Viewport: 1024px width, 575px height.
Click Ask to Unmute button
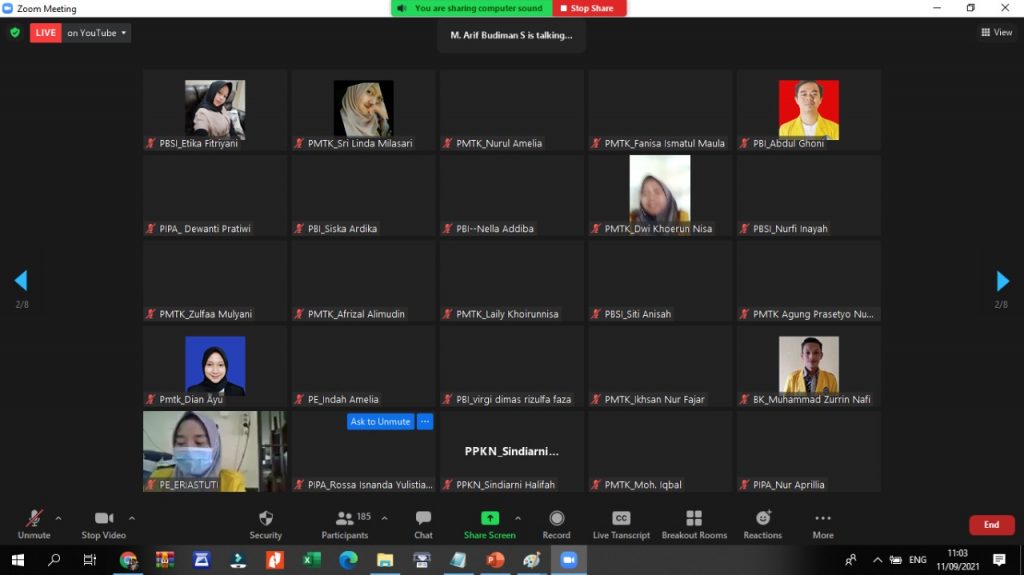(x=380, y=422)
